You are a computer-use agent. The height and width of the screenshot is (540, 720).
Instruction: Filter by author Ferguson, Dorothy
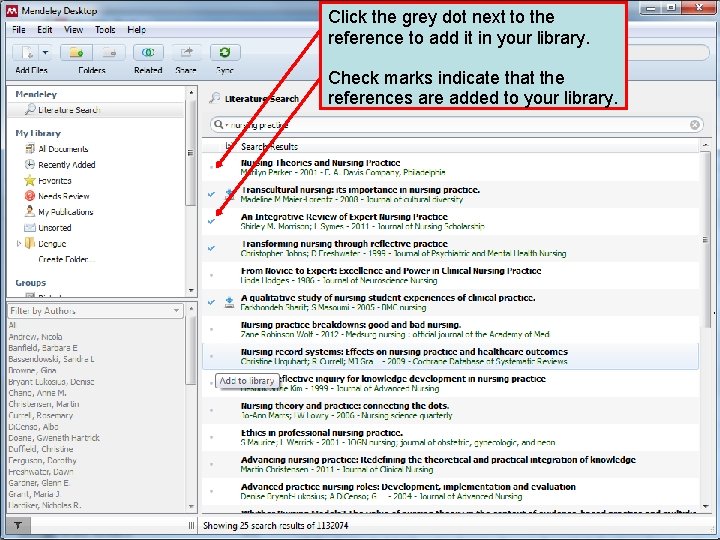click(43, 461)
